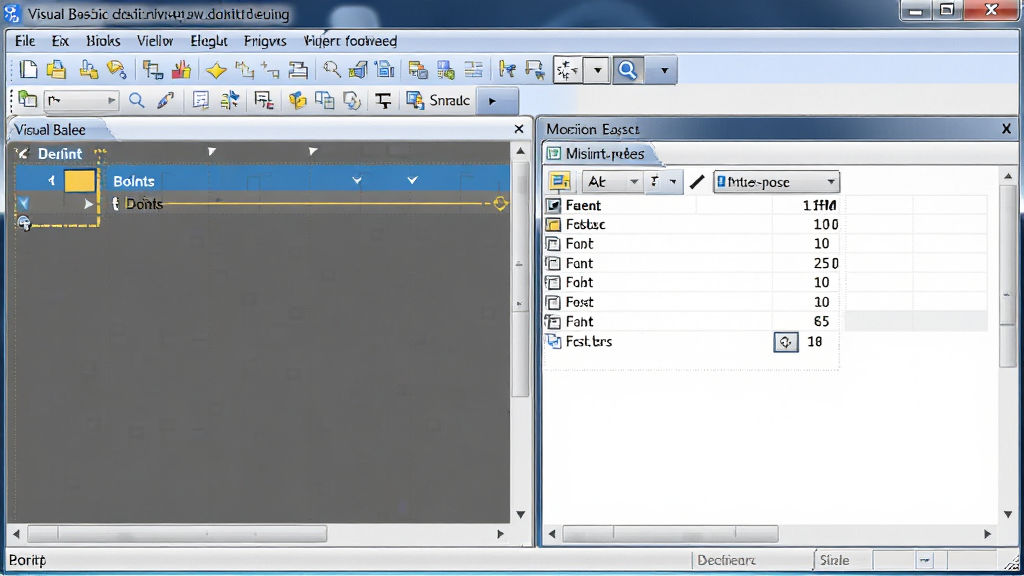Click the left panel scroll down arrow
Viewport: 1024px width, 576px height.
[x=520, y=515]
